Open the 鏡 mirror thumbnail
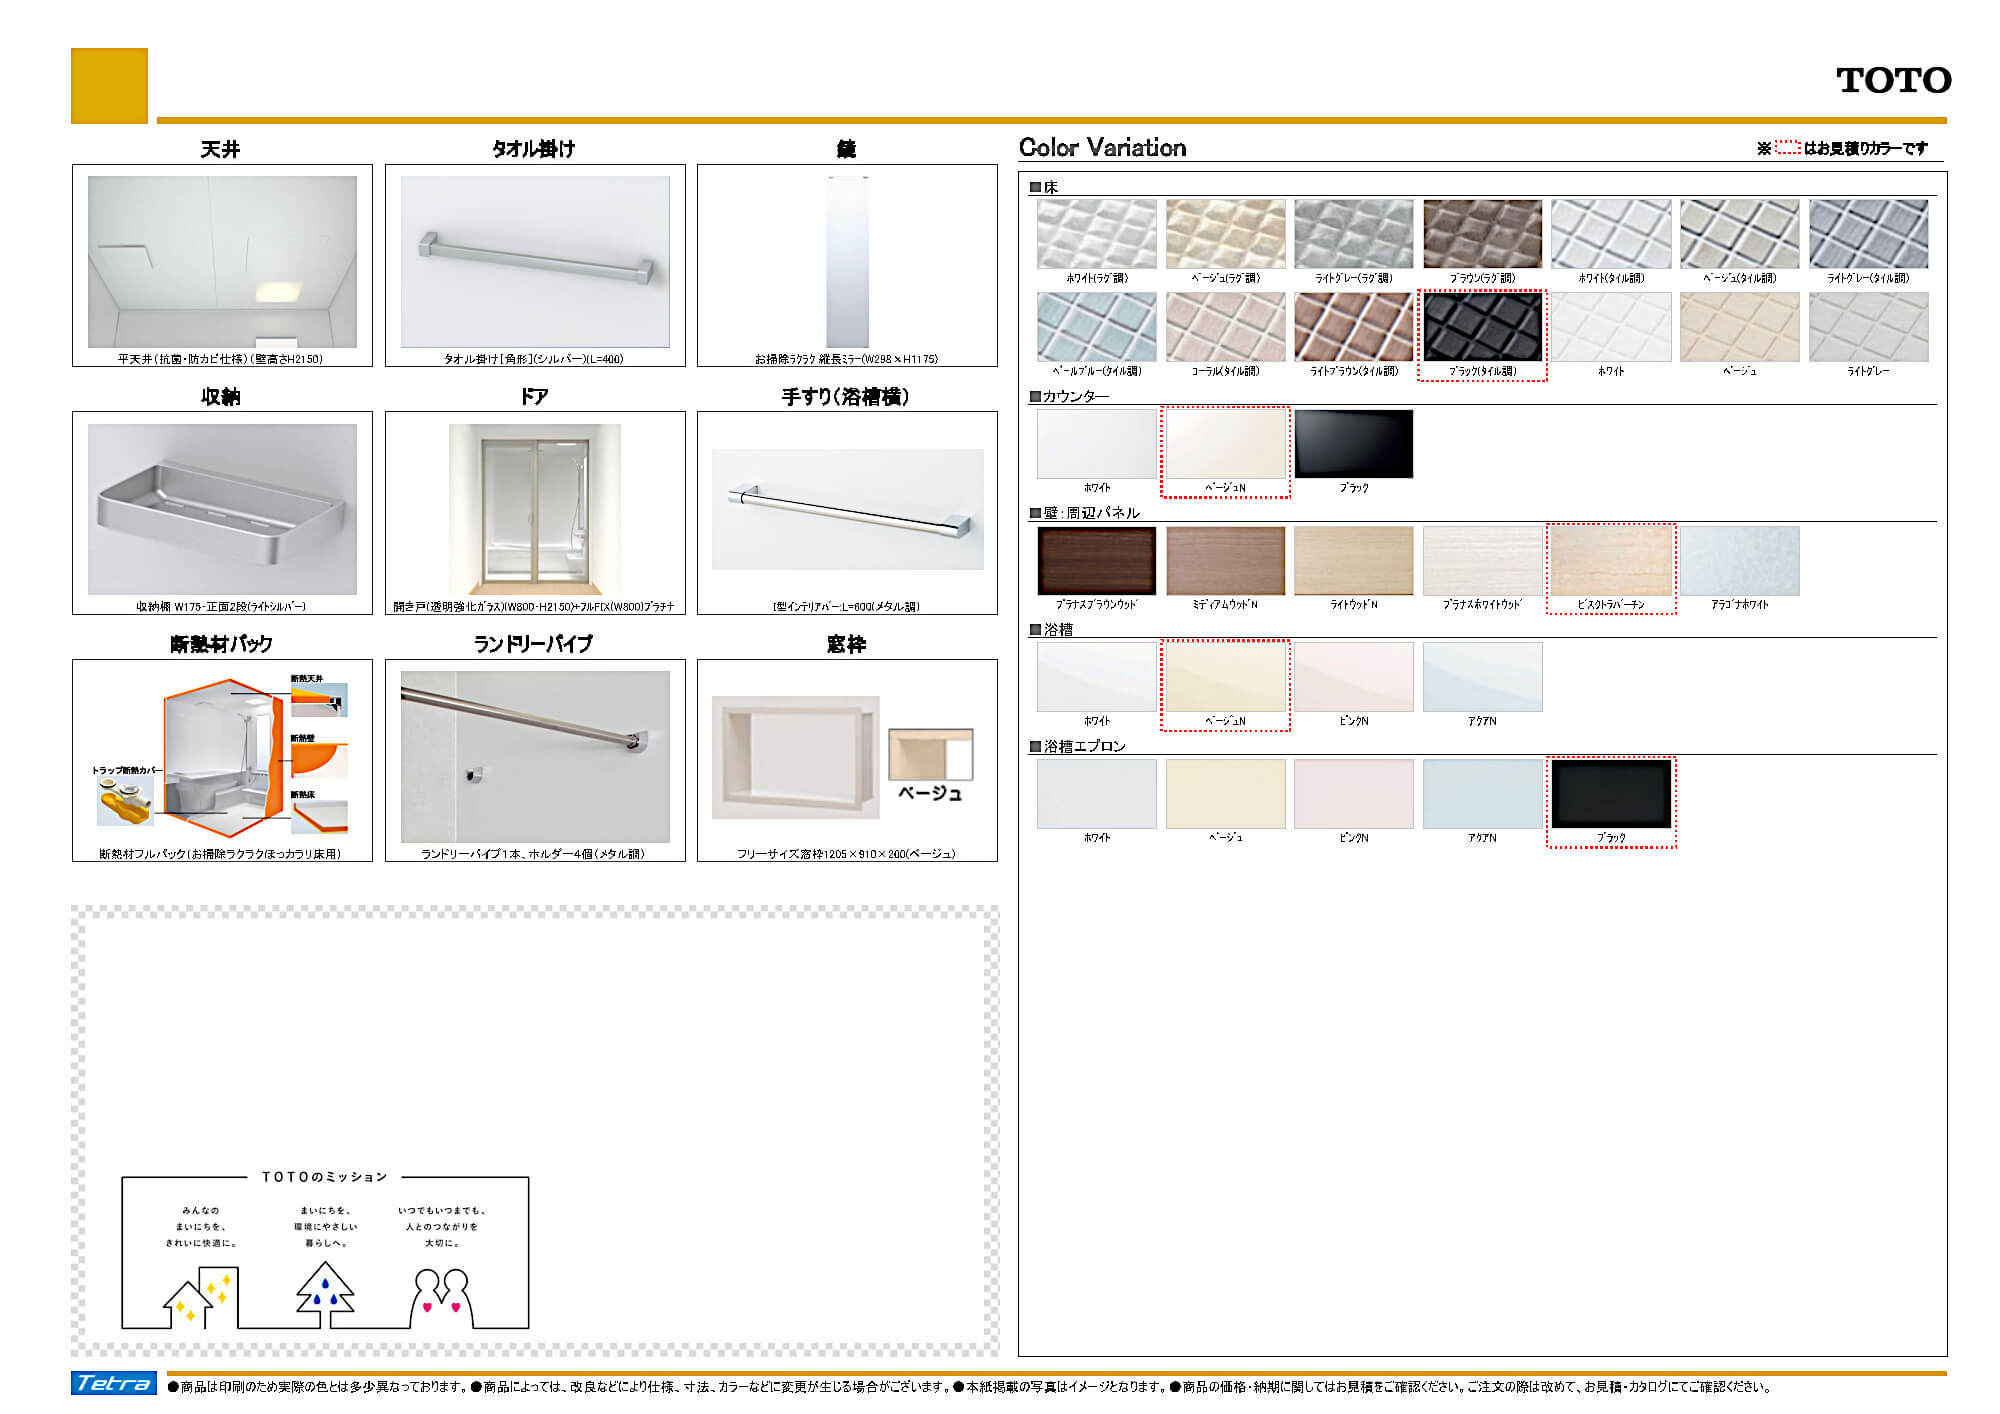 847,262
